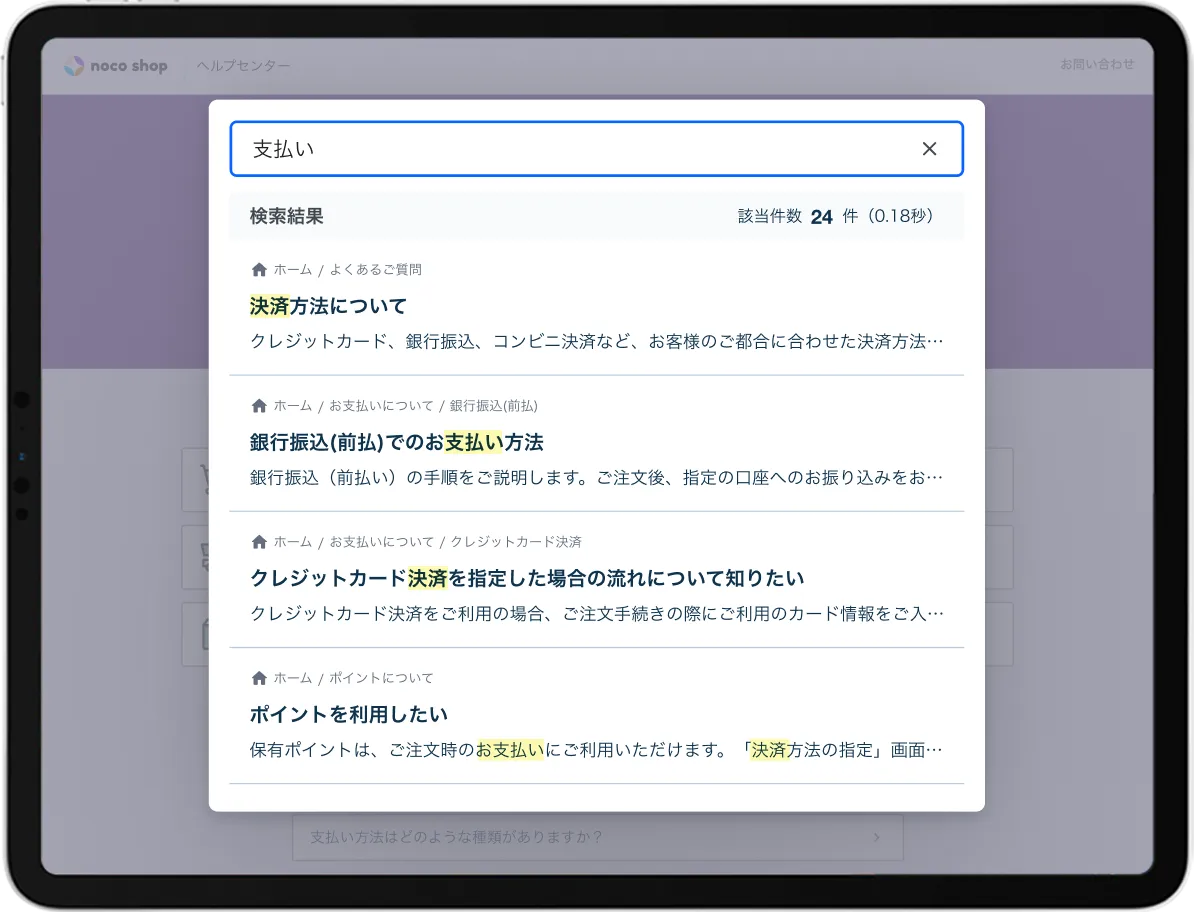This screenshot has width=1196, height=912.
Task: Click home icon above 決済方法について result
Action: [259, 270]
